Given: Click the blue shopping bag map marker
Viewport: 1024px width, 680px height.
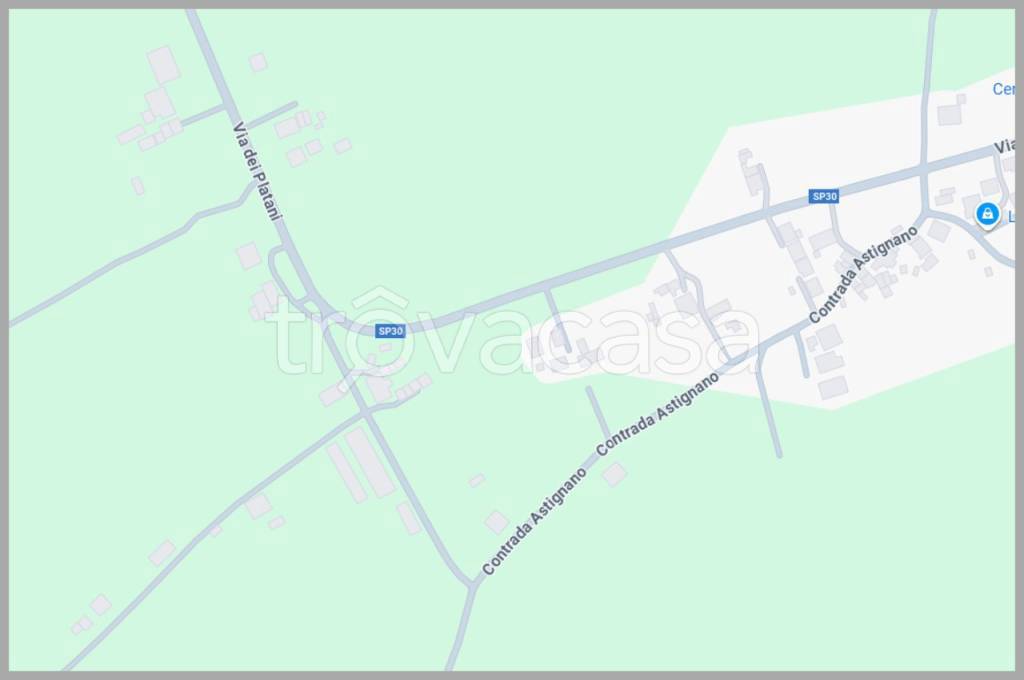Looking at the screenshot, I should tap(987, 214).
